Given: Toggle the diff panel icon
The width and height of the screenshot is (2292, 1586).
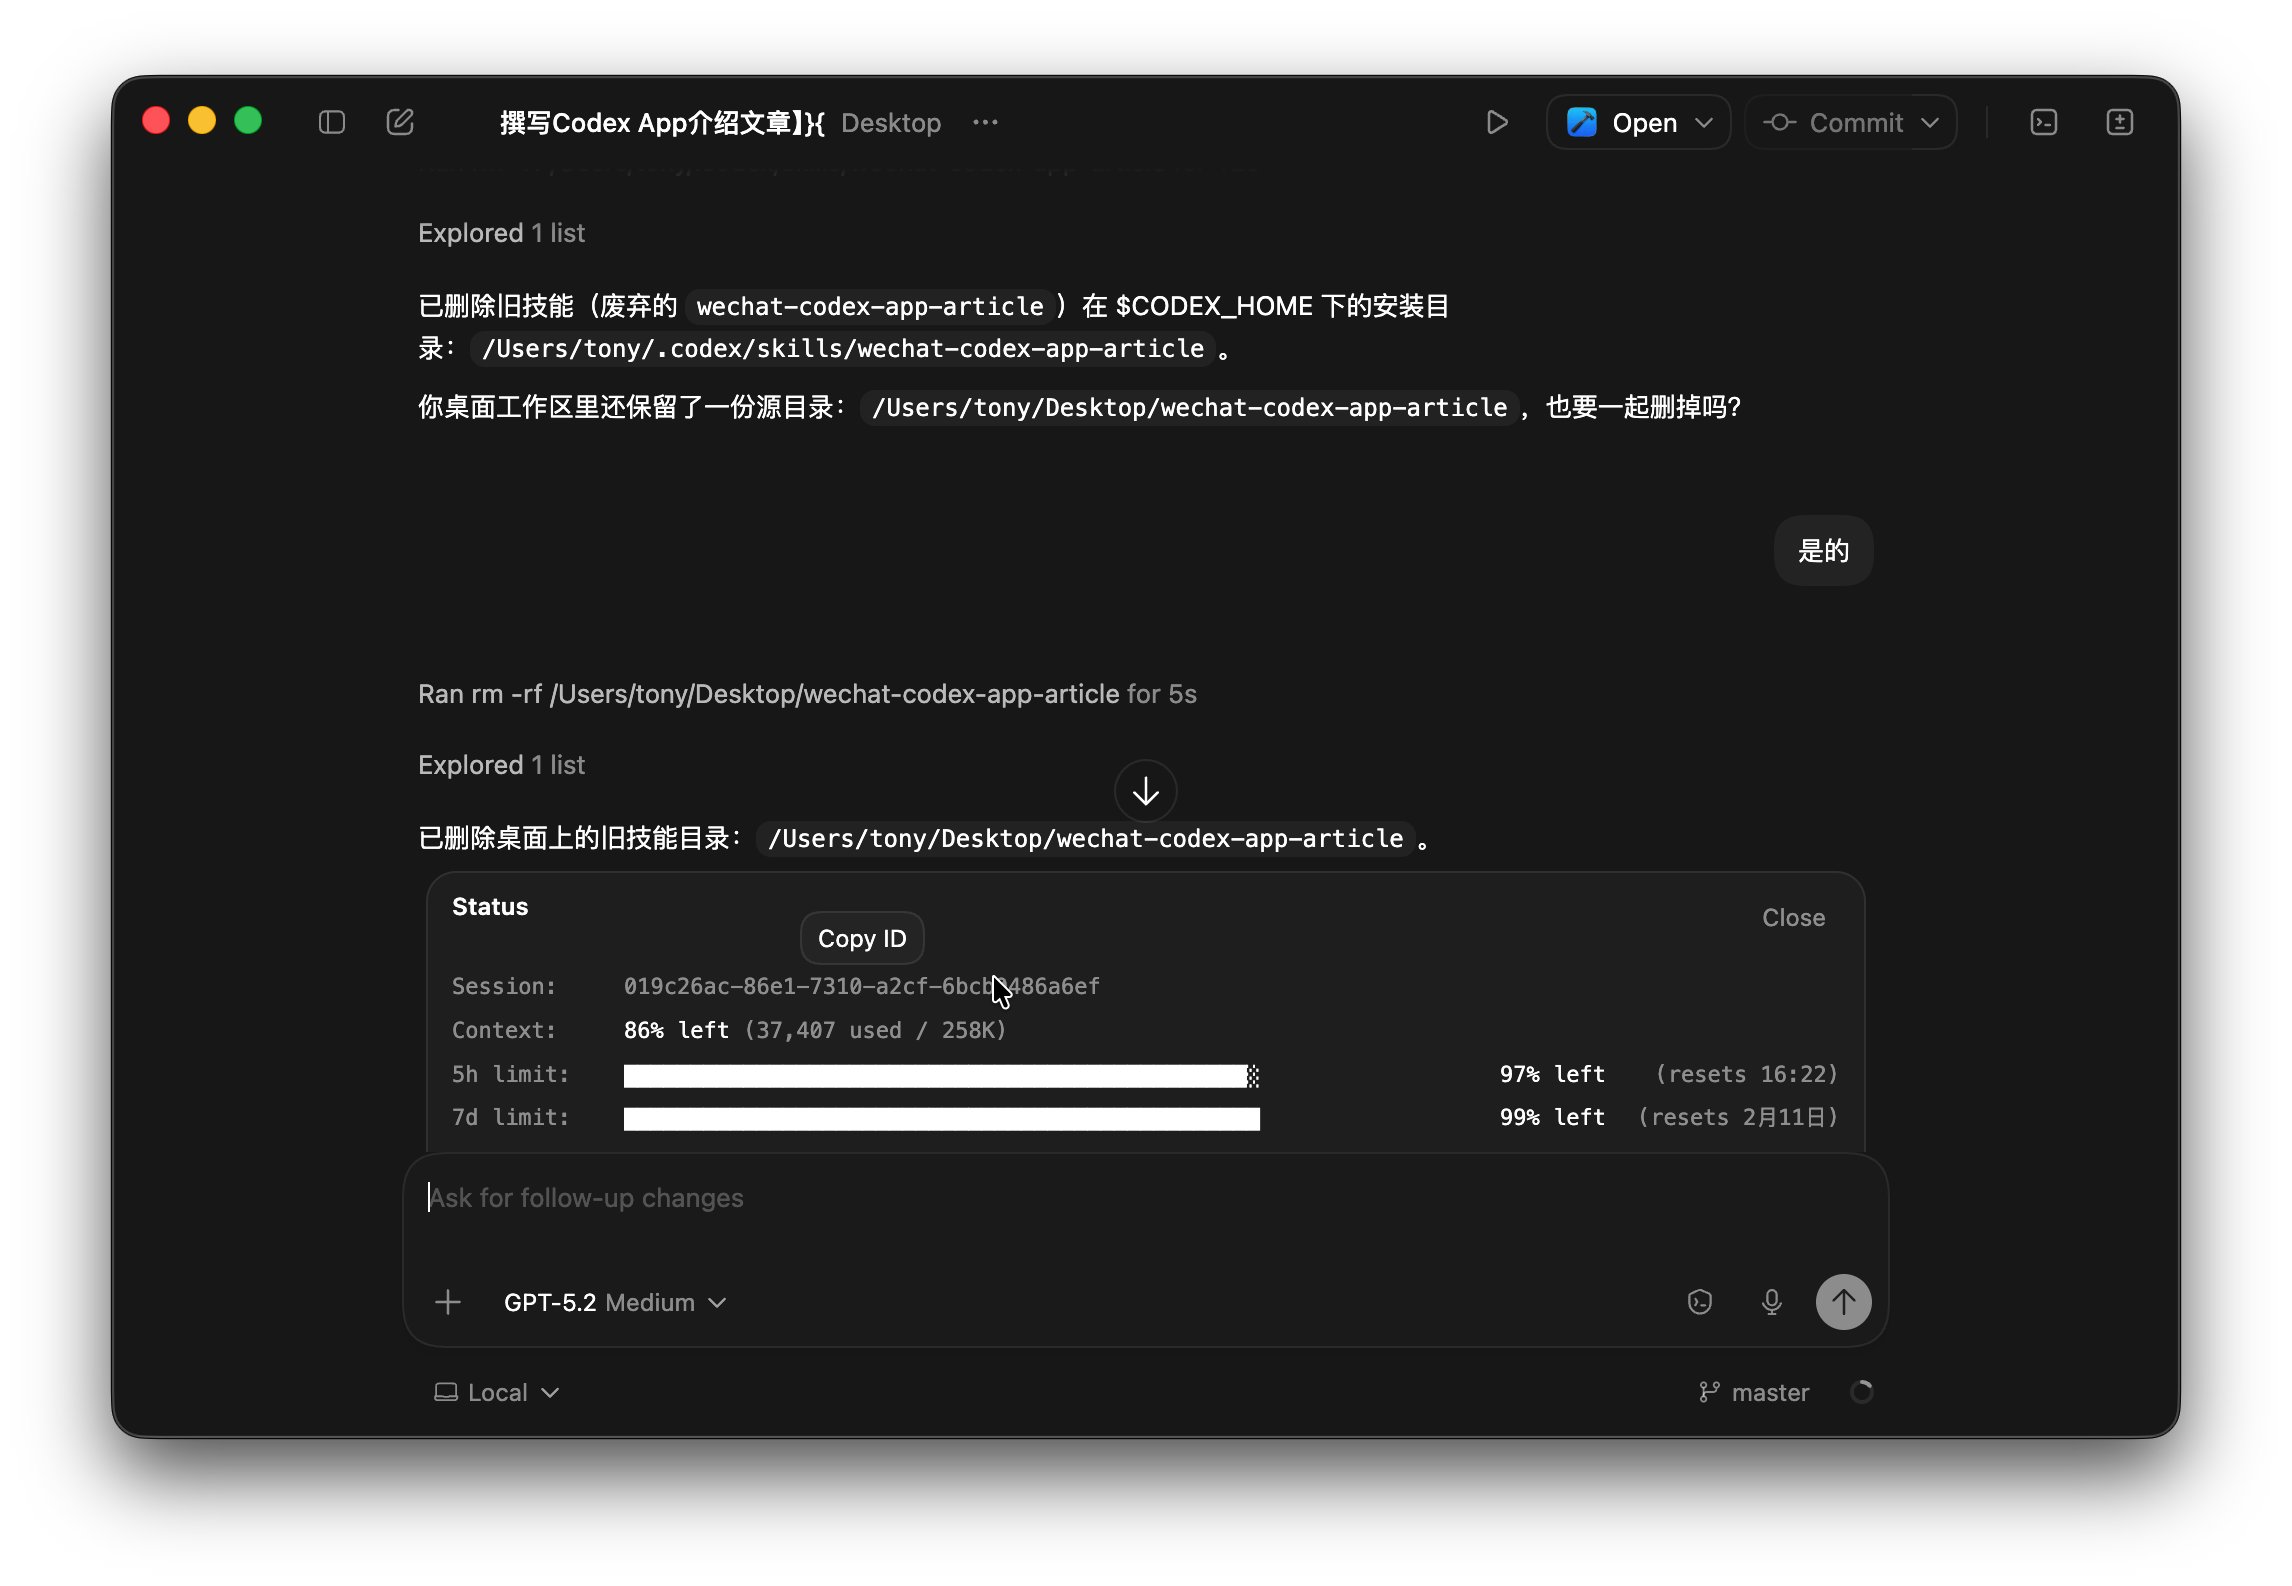Looking at the screenshot, I should coord(2119,122).
